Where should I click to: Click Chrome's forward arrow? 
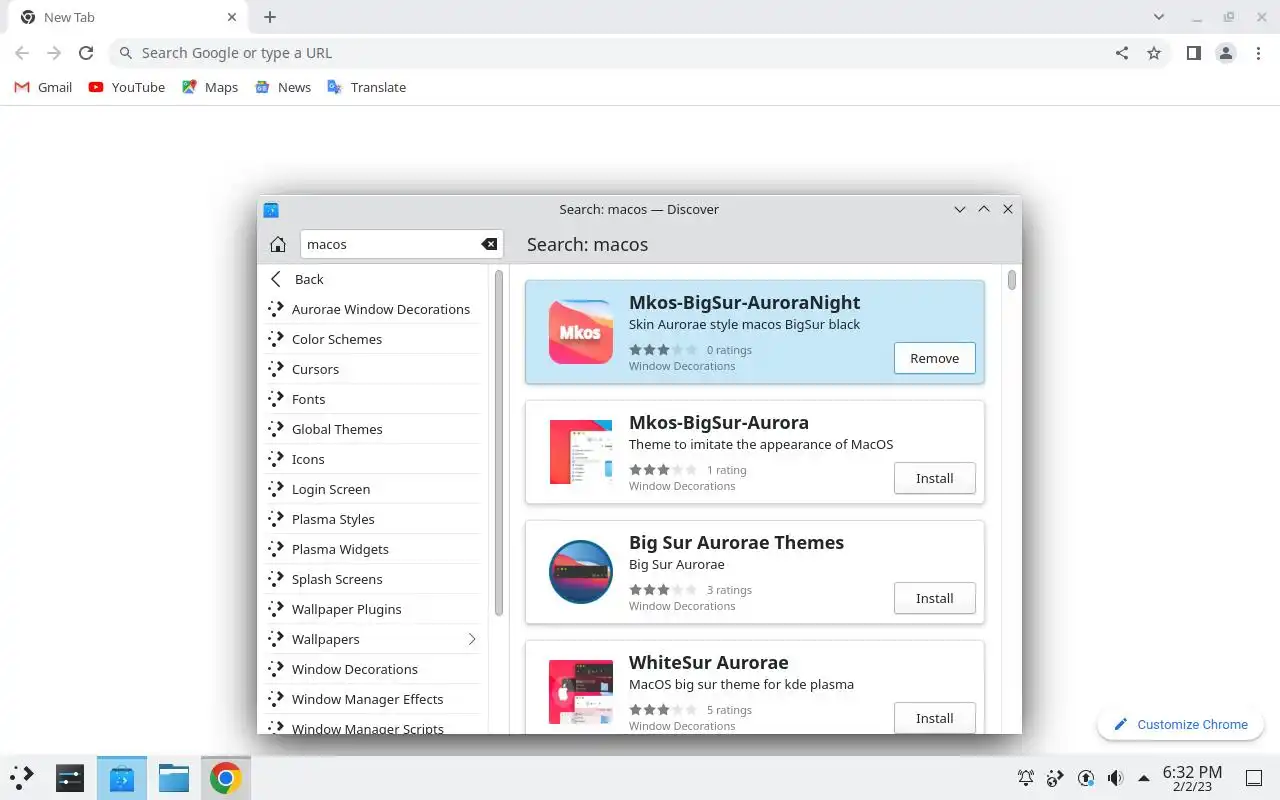(54, 53)
